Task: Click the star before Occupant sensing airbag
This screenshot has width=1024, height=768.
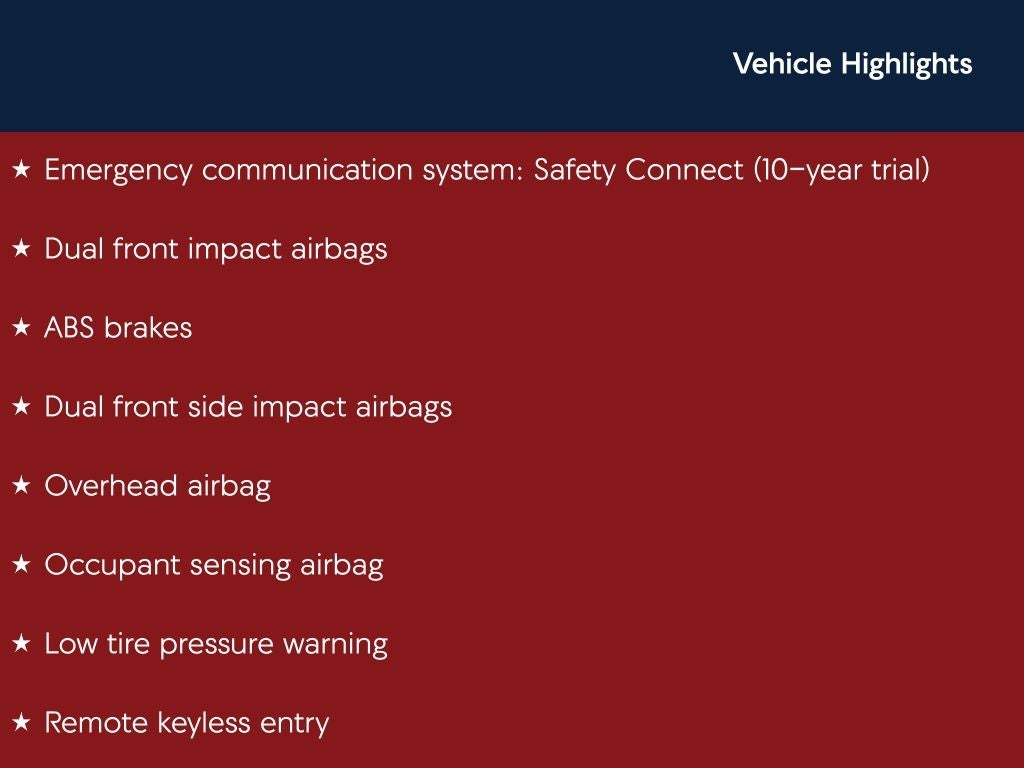Action: click(x=21, y=566)
